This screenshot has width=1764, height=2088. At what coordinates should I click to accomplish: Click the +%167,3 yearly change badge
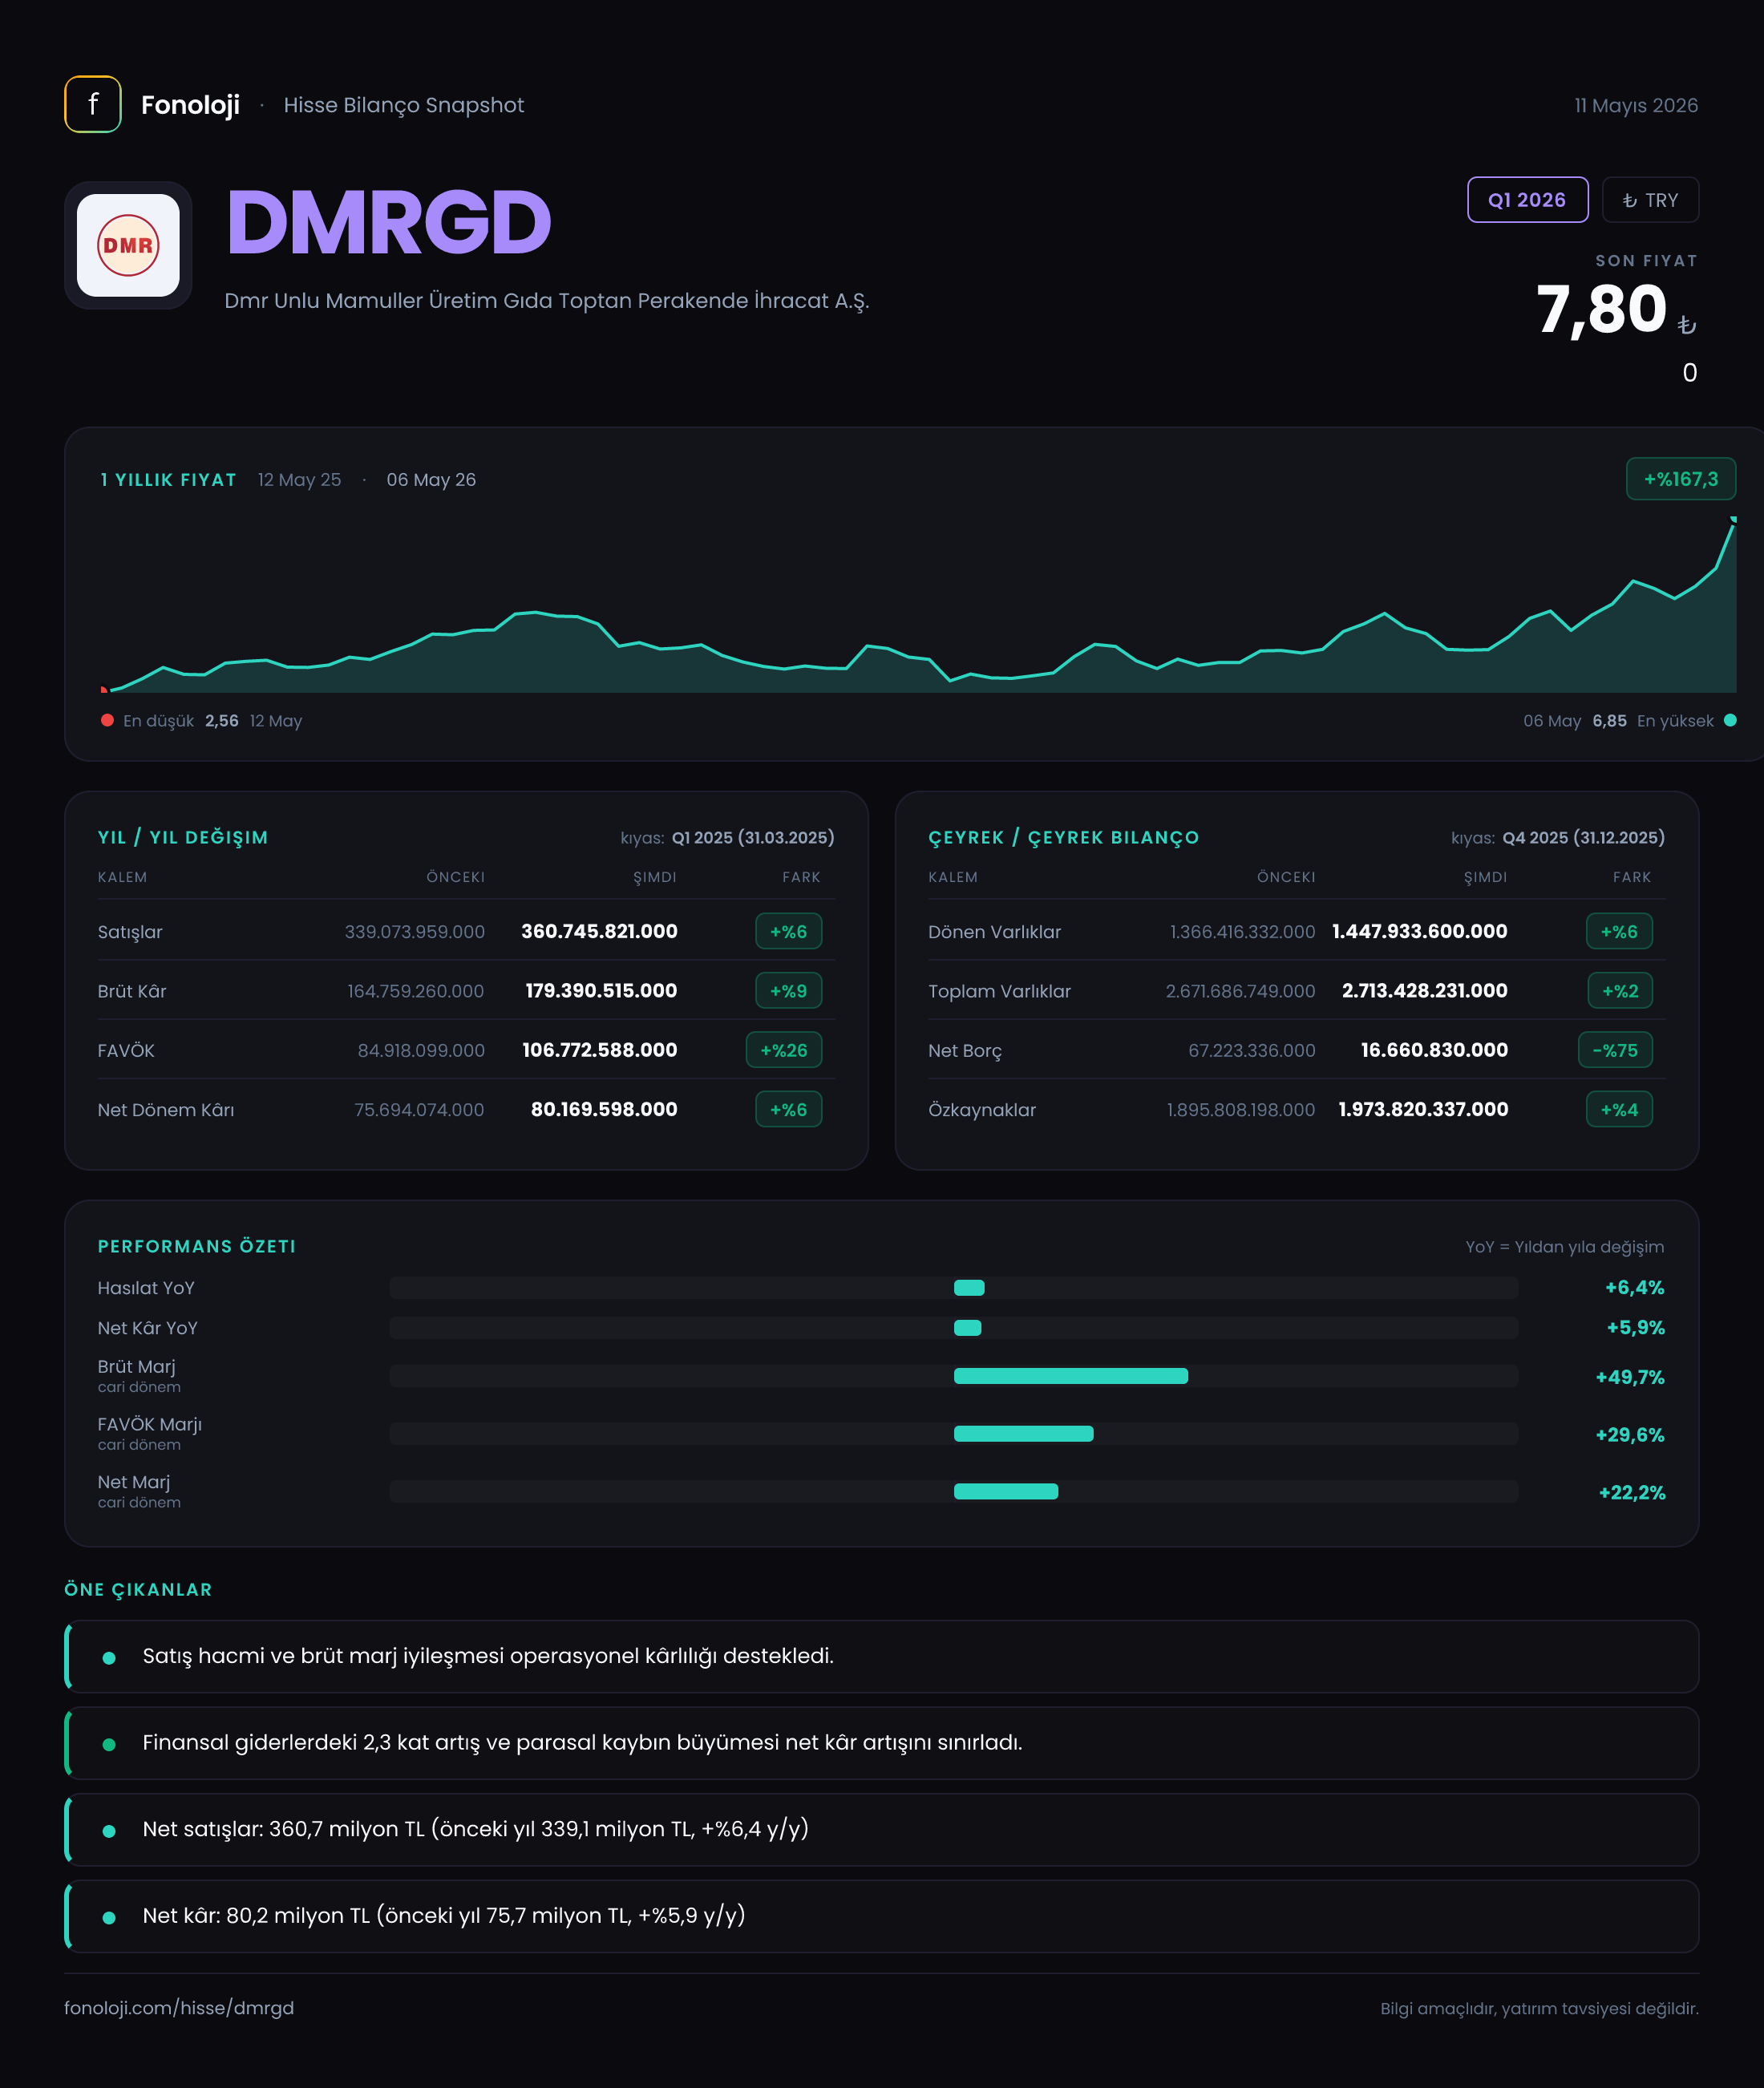pos(1680,479)
